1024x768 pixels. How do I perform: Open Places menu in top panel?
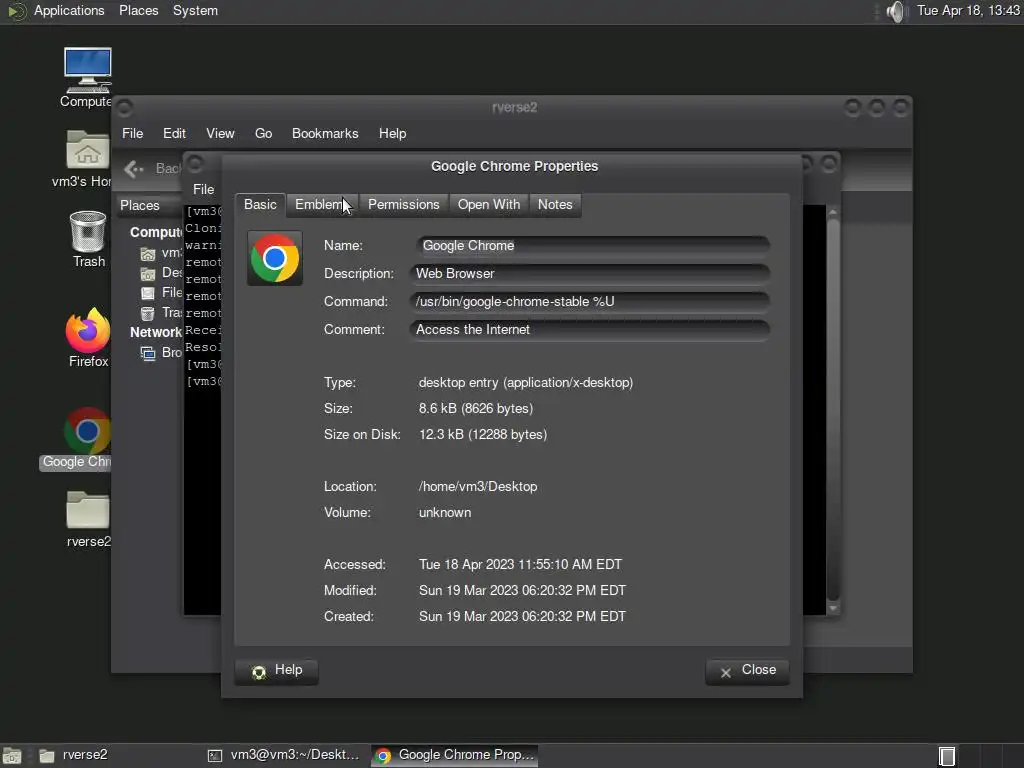tap(138, 11)
